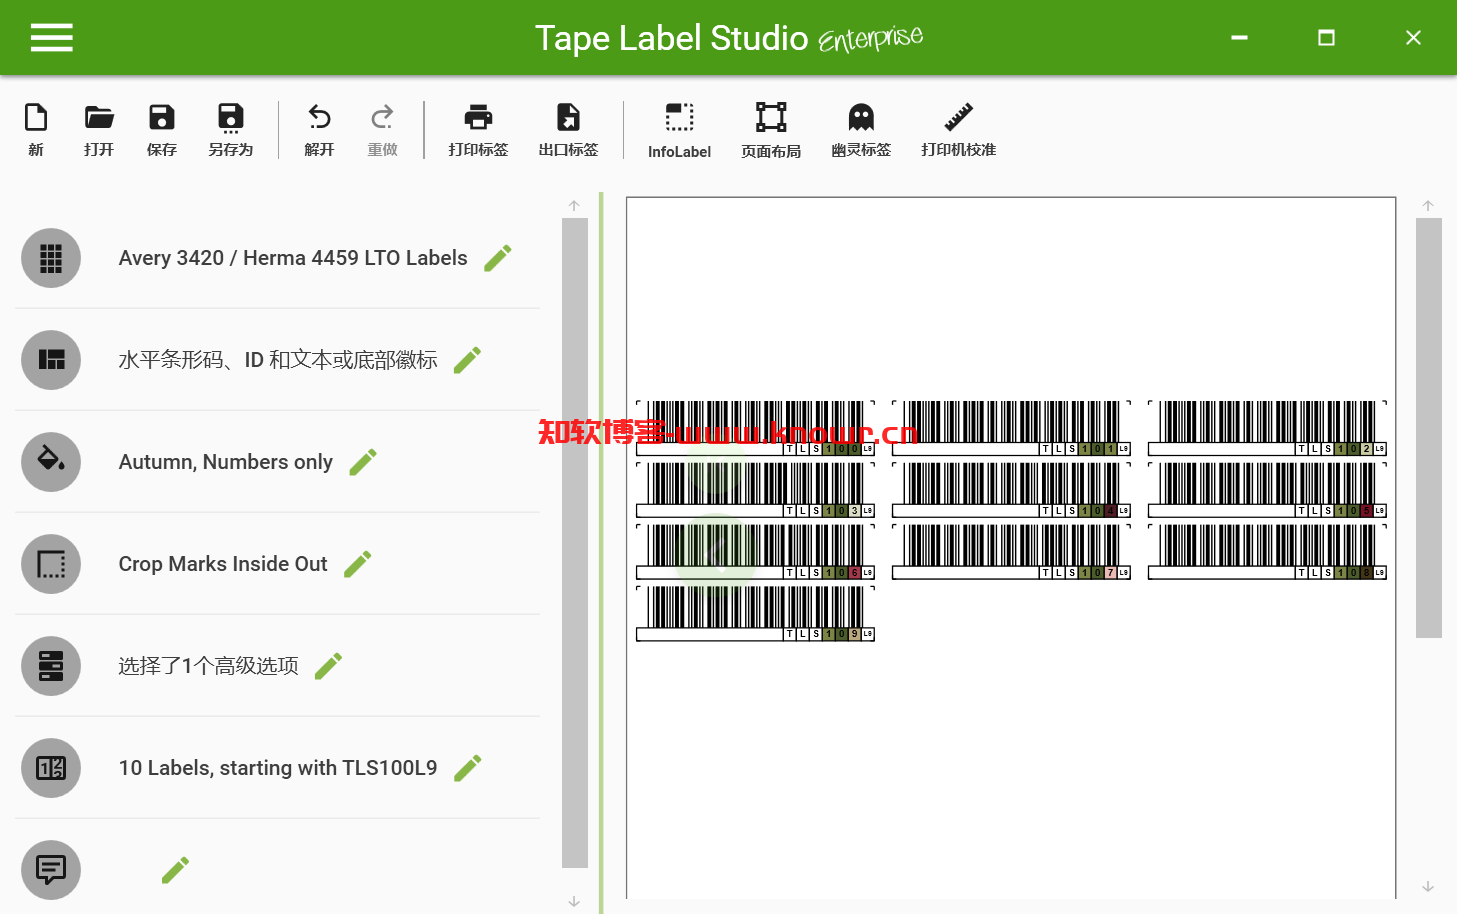The height and width of the screenshot is (914, 1457).
Task: Click the paint bucket color scheme icon
Action: [51, 462]
